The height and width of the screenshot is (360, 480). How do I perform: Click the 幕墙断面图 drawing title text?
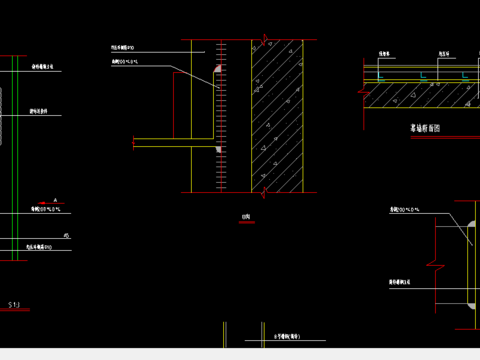[425, 128]
